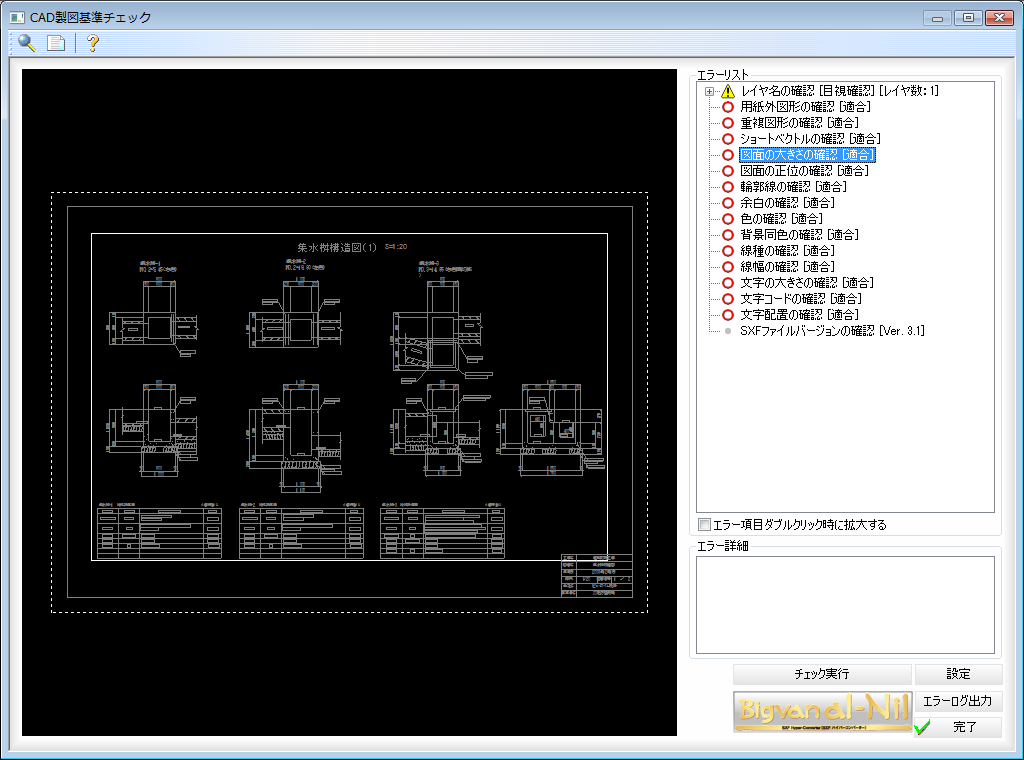The image size is (1024, 760).
Task: Click the Bigvan al-Nil logo banner
Action: tap(822, 712)
